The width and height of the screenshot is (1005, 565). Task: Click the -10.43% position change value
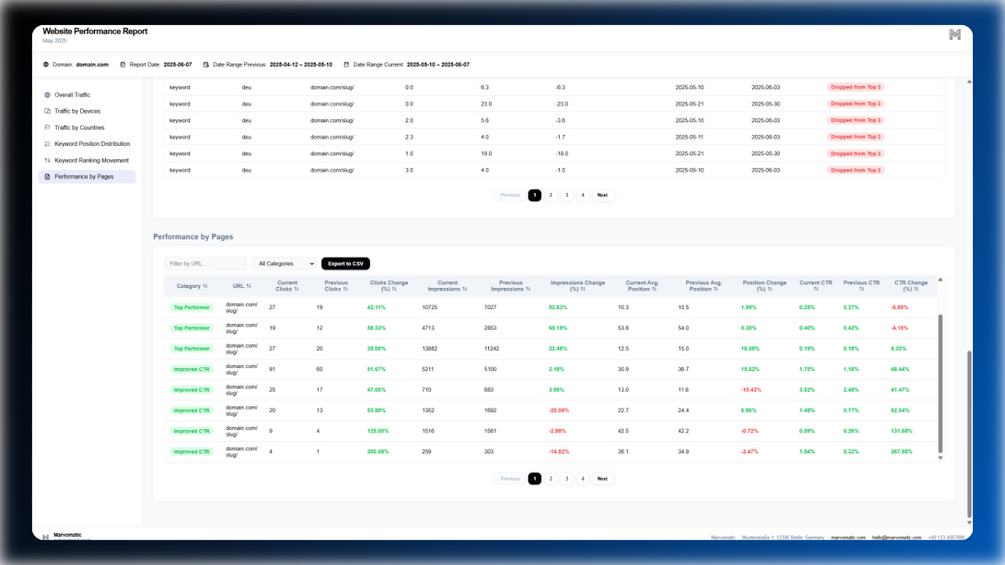click(x=751, y=390)
